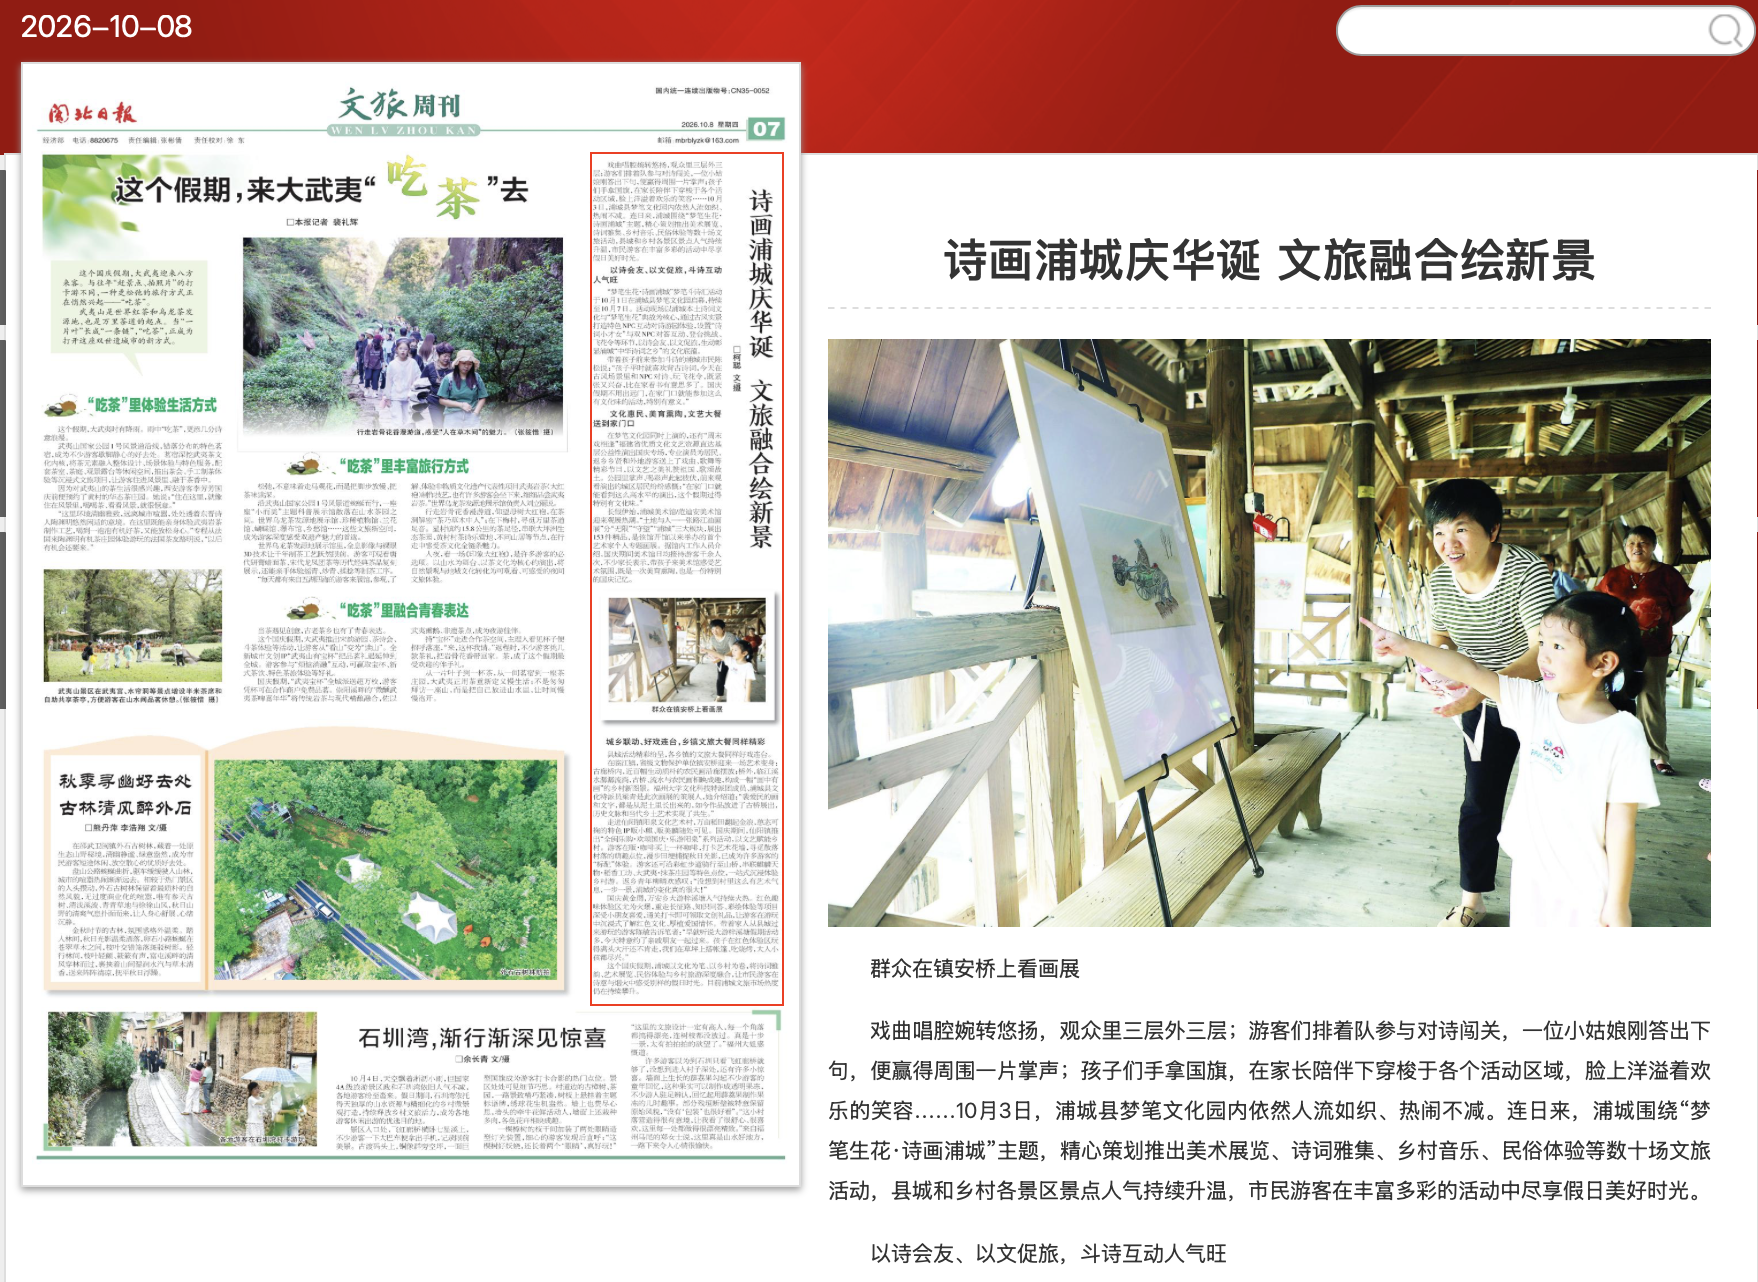The image size is (1758, 1282).
Task: Click byline 本报记者 under tea headline
Action: click(x=322, y=222)
